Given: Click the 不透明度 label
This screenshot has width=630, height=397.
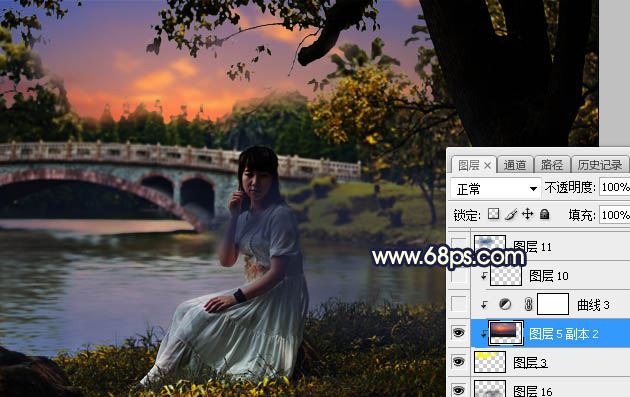Looking at the screenshot, I should (x=570, y=187).
